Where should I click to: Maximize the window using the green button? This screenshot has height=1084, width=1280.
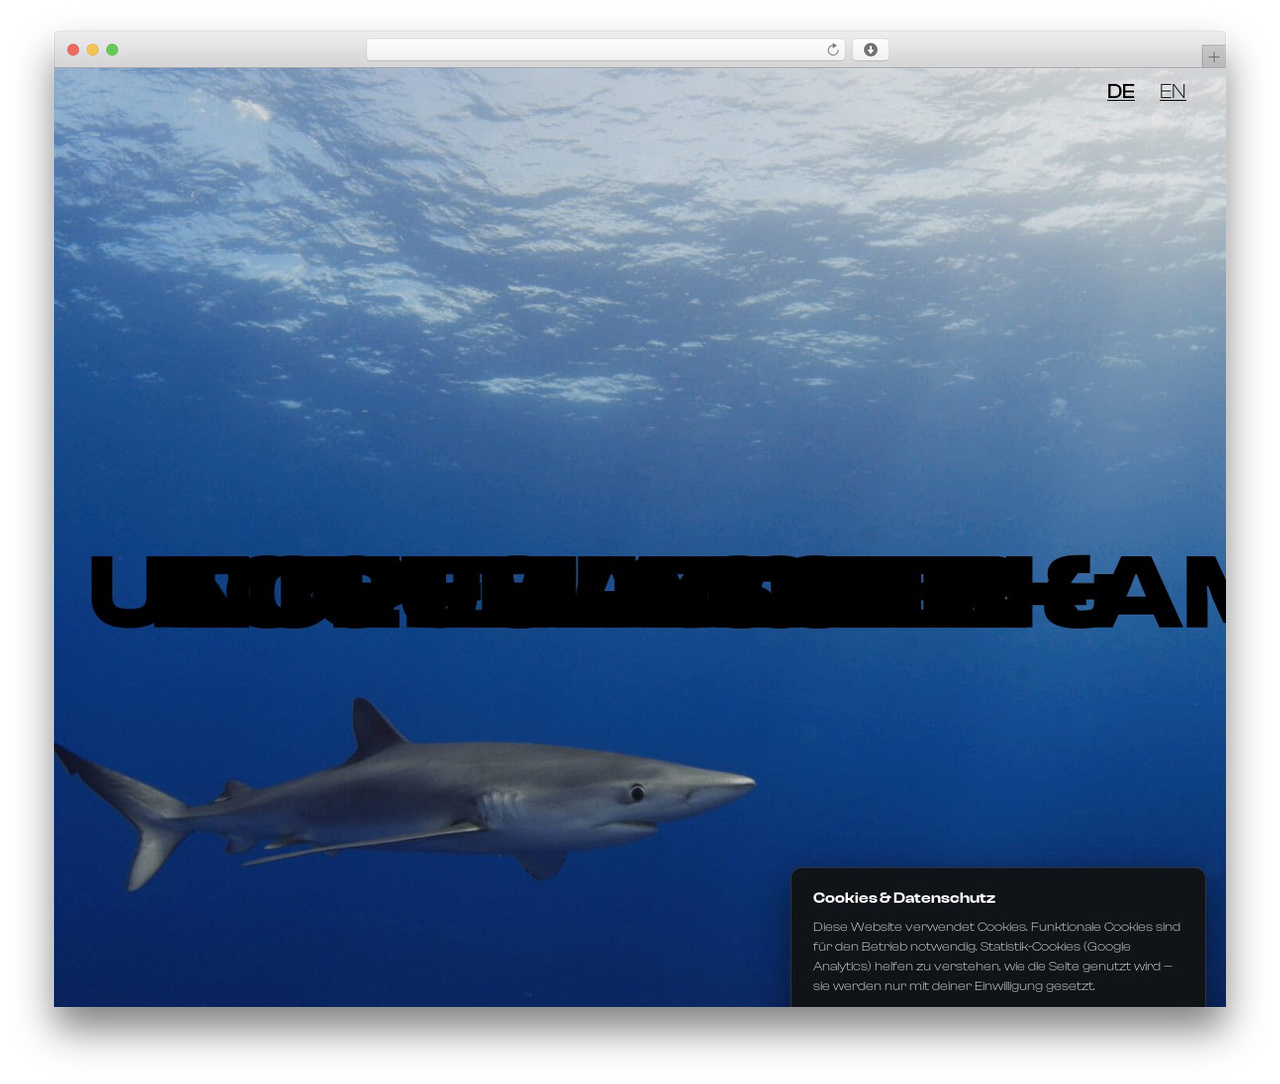[x=112, y=50]
